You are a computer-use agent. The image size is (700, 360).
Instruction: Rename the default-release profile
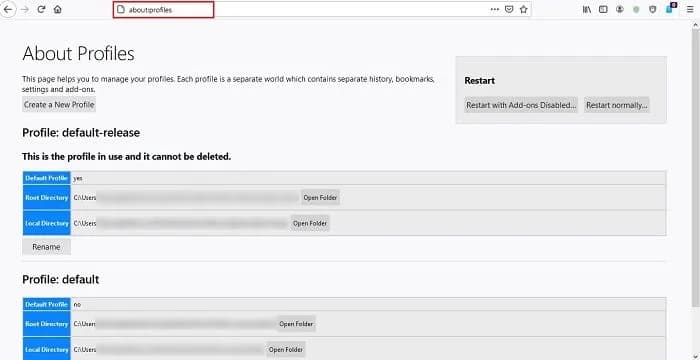(46, 247)
